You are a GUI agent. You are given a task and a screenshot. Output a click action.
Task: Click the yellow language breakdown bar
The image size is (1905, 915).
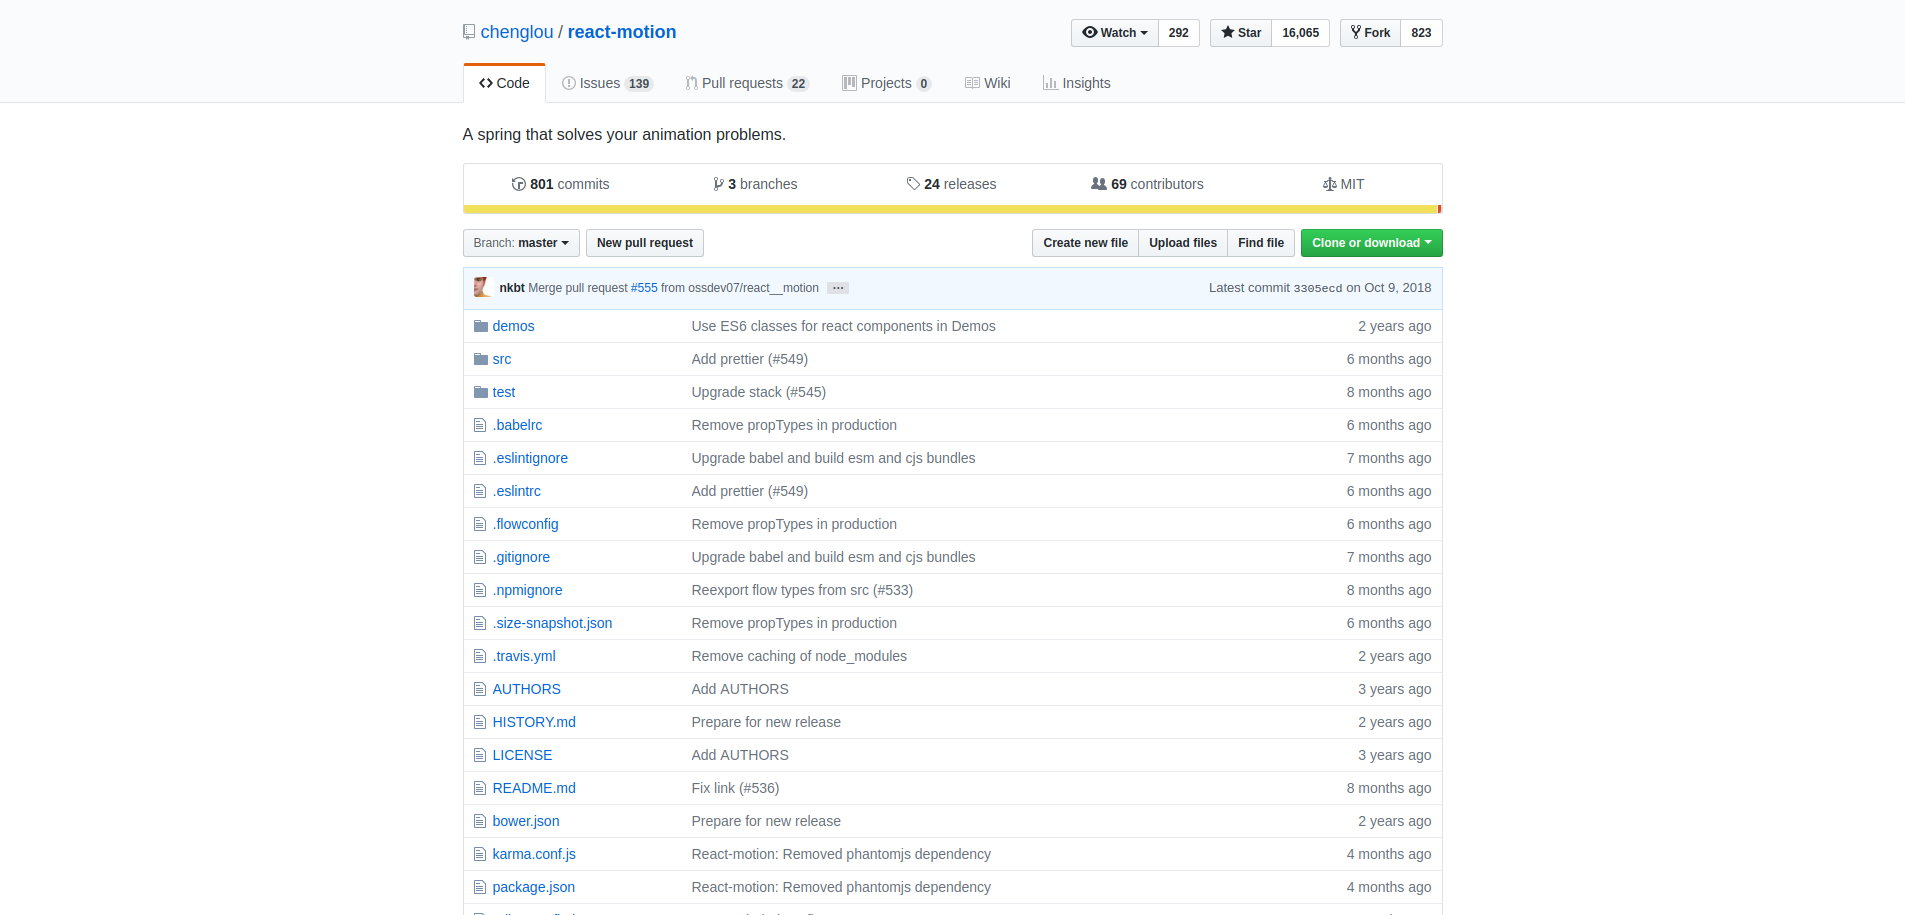click(950, 209)
